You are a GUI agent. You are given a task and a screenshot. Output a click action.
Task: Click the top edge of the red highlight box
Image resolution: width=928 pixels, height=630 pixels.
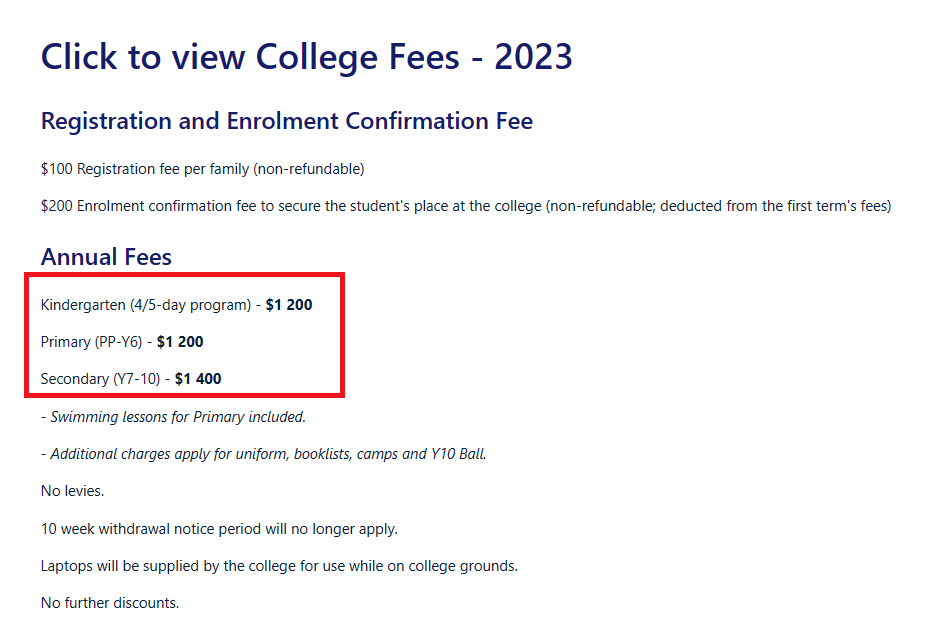click(184, 275)
